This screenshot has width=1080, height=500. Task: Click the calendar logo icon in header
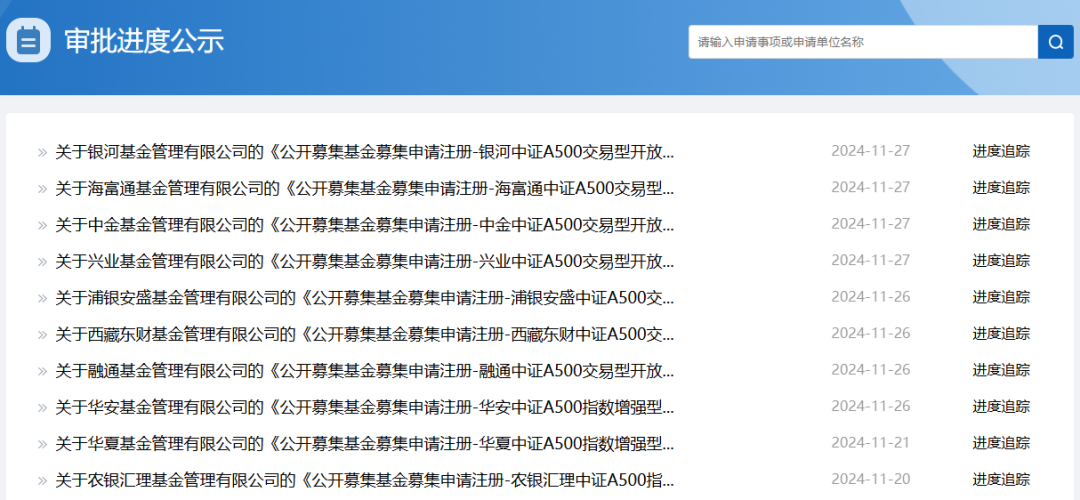tap(28, 41)
